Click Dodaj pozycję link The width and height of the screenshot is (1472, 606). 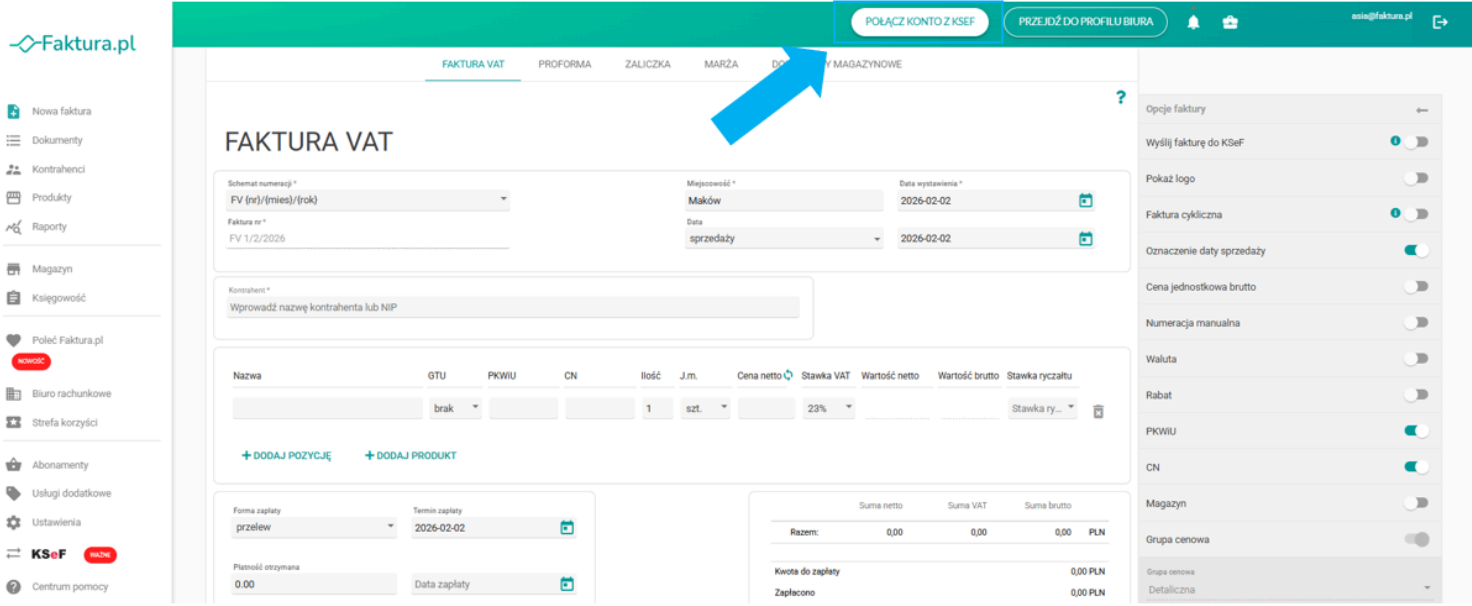(x=286, y=455)
